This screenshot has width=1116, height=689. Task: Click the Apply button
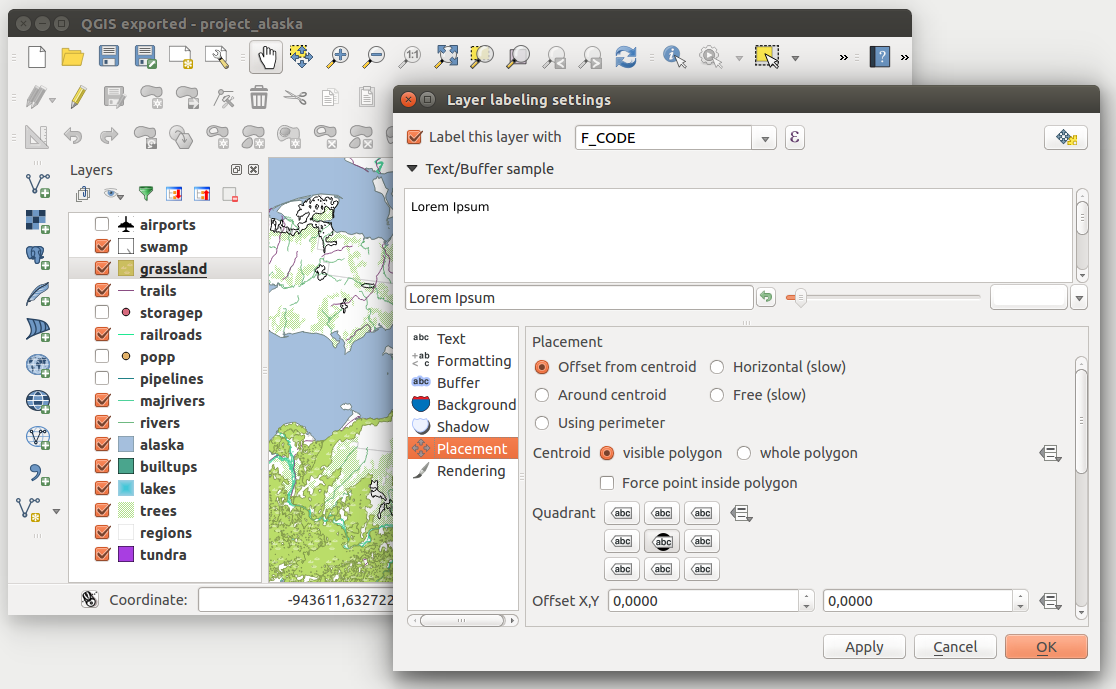pos(864,647)
